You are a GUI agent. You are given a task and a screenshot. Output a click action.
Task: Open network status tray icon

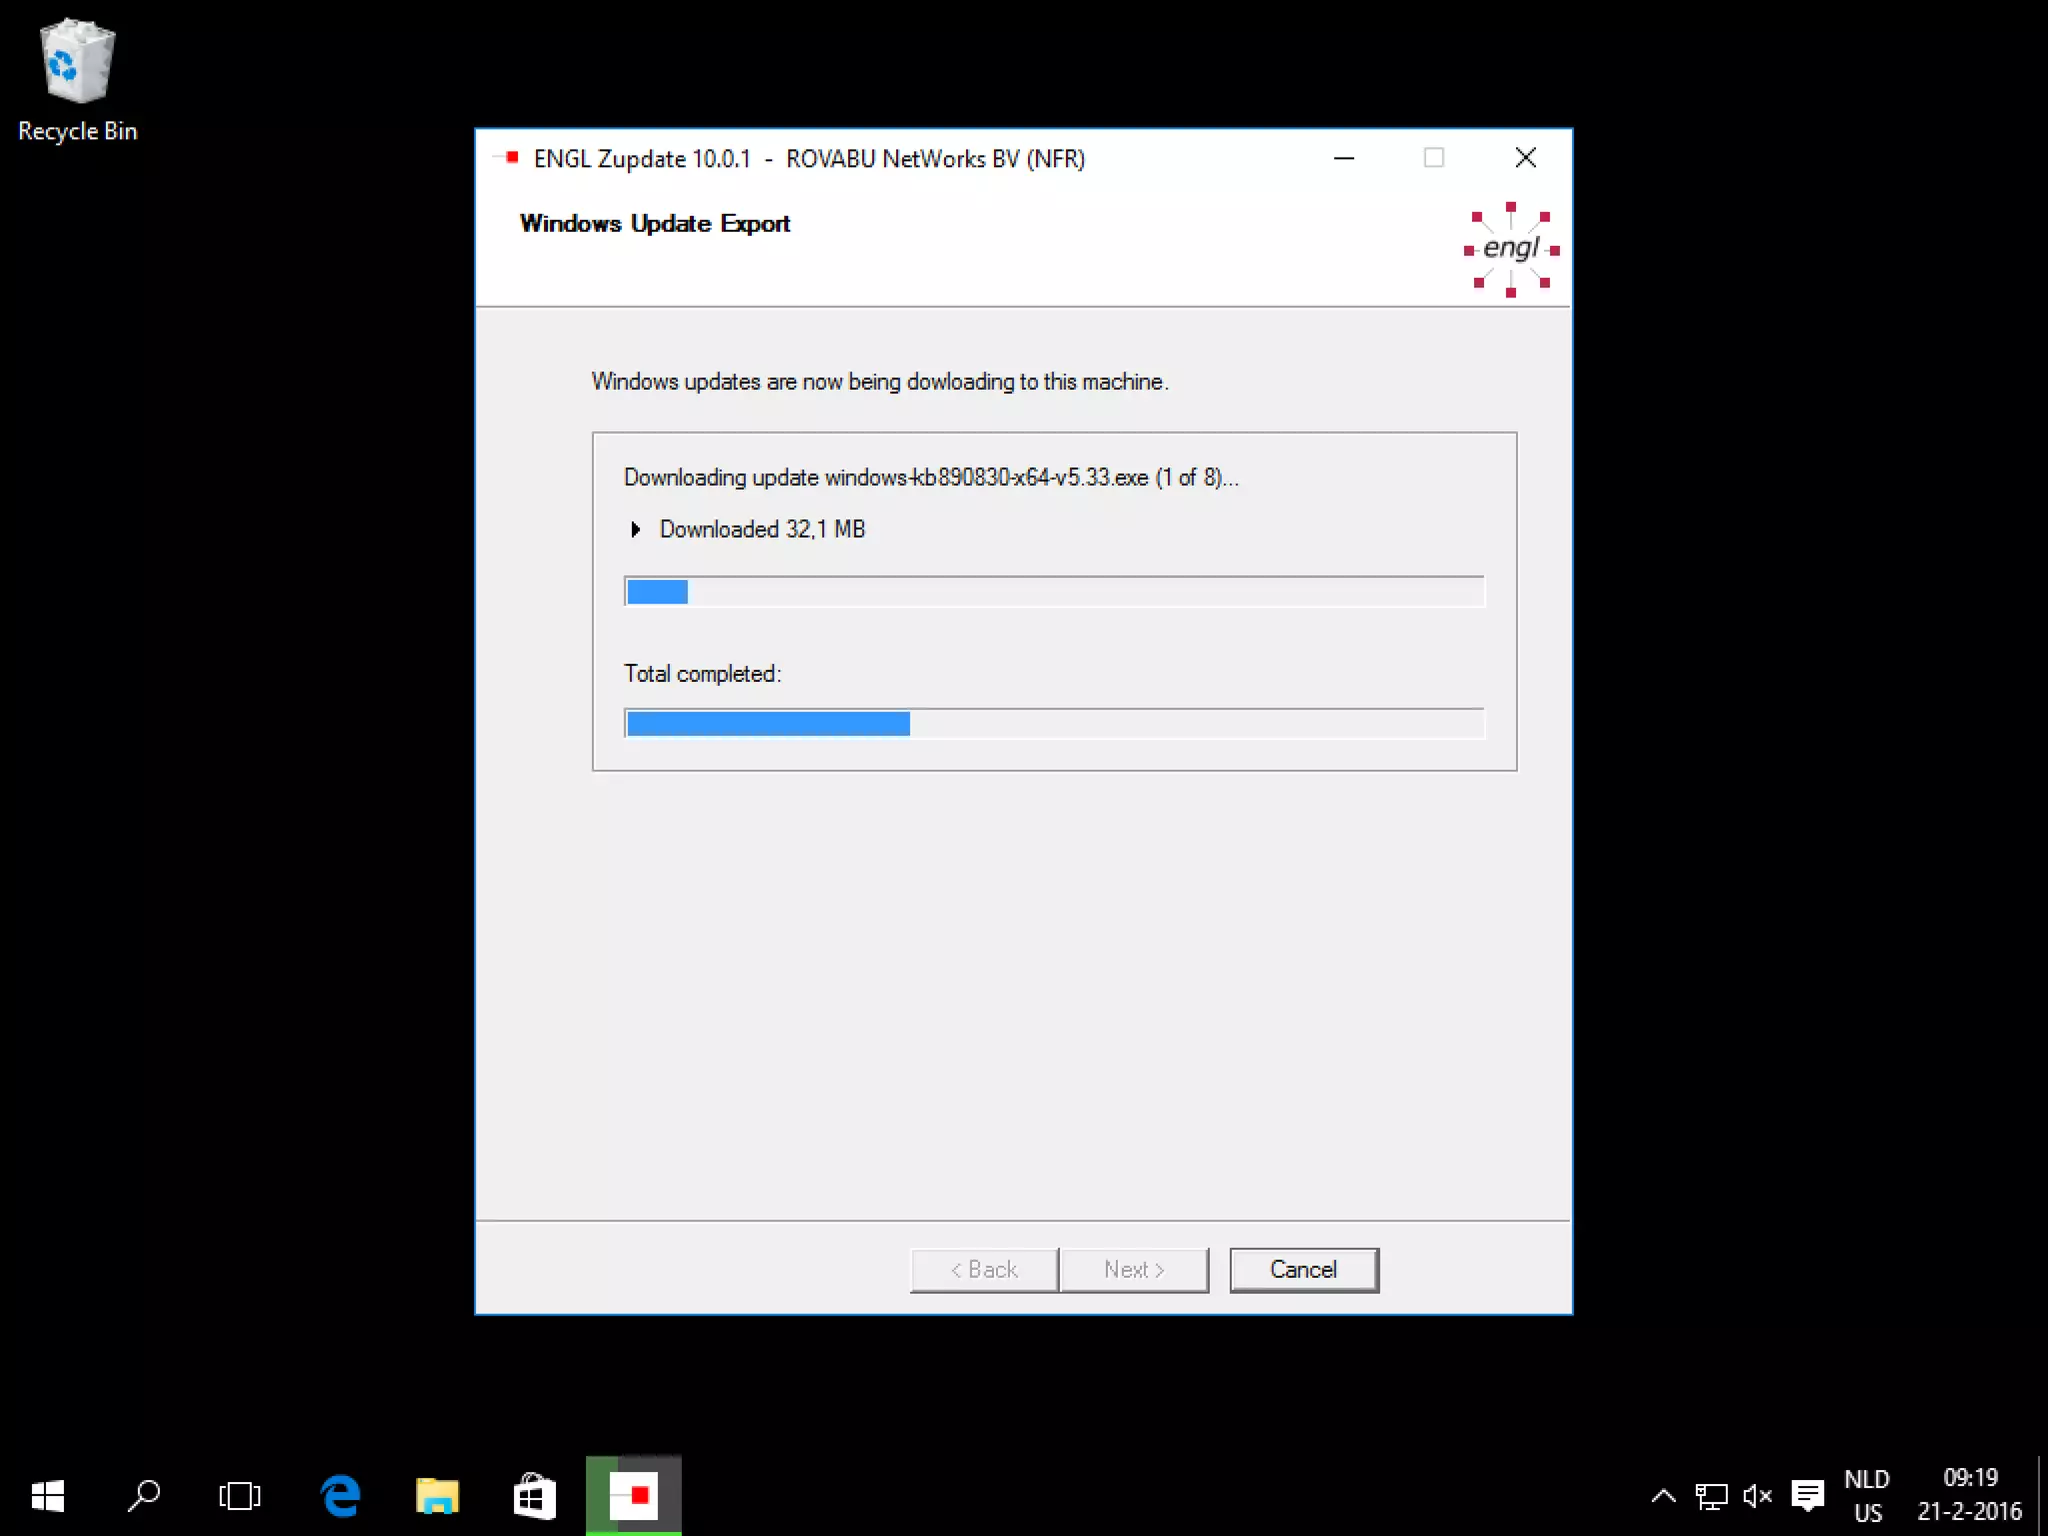[1711, 1496]
